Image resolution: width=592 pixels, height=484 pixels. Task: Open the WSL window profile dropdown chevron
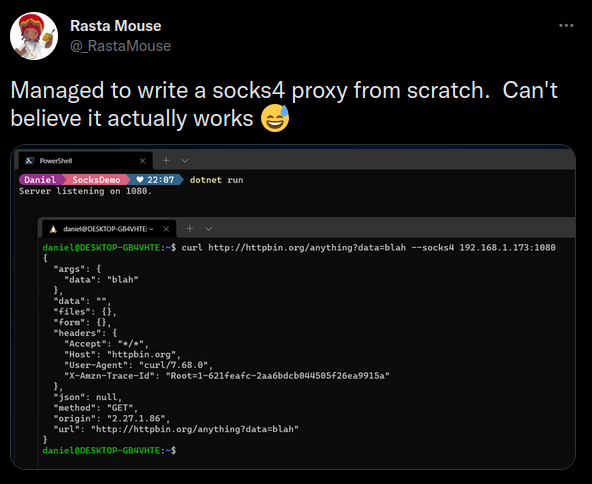[208, 229]
